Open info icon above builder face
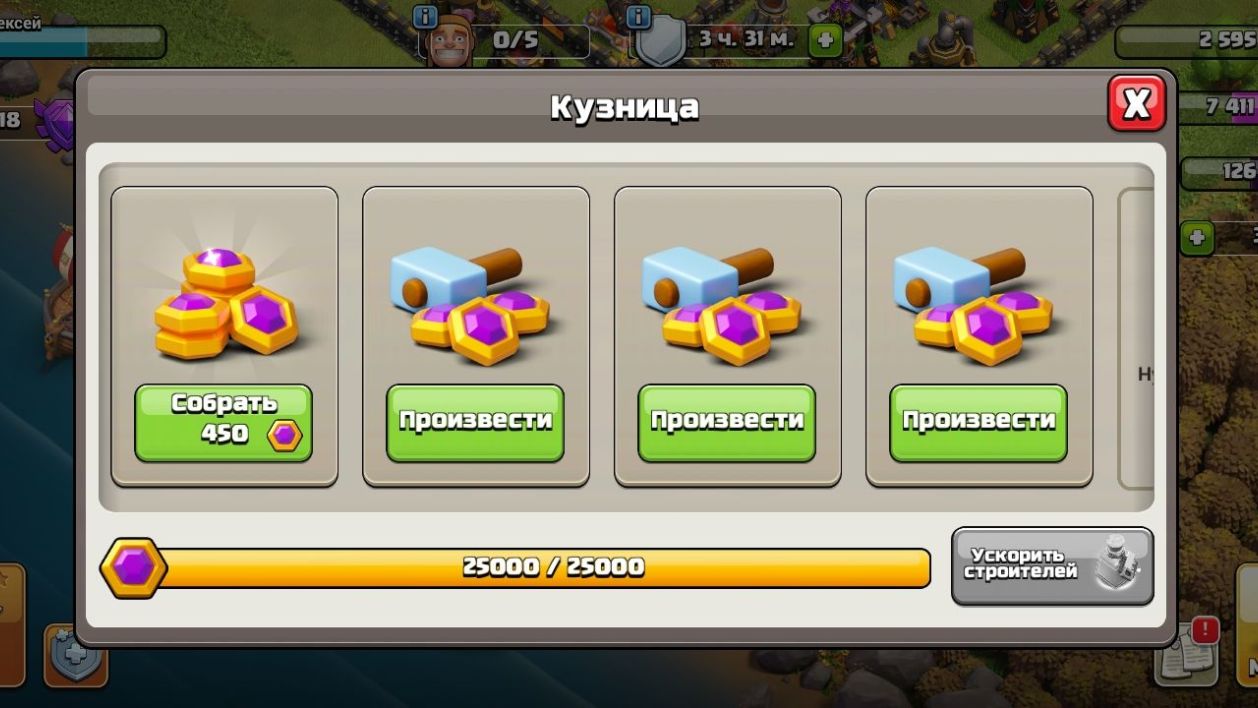This screenshot has height=708, width=1258. pyautogui.click(x=425, y=17)
